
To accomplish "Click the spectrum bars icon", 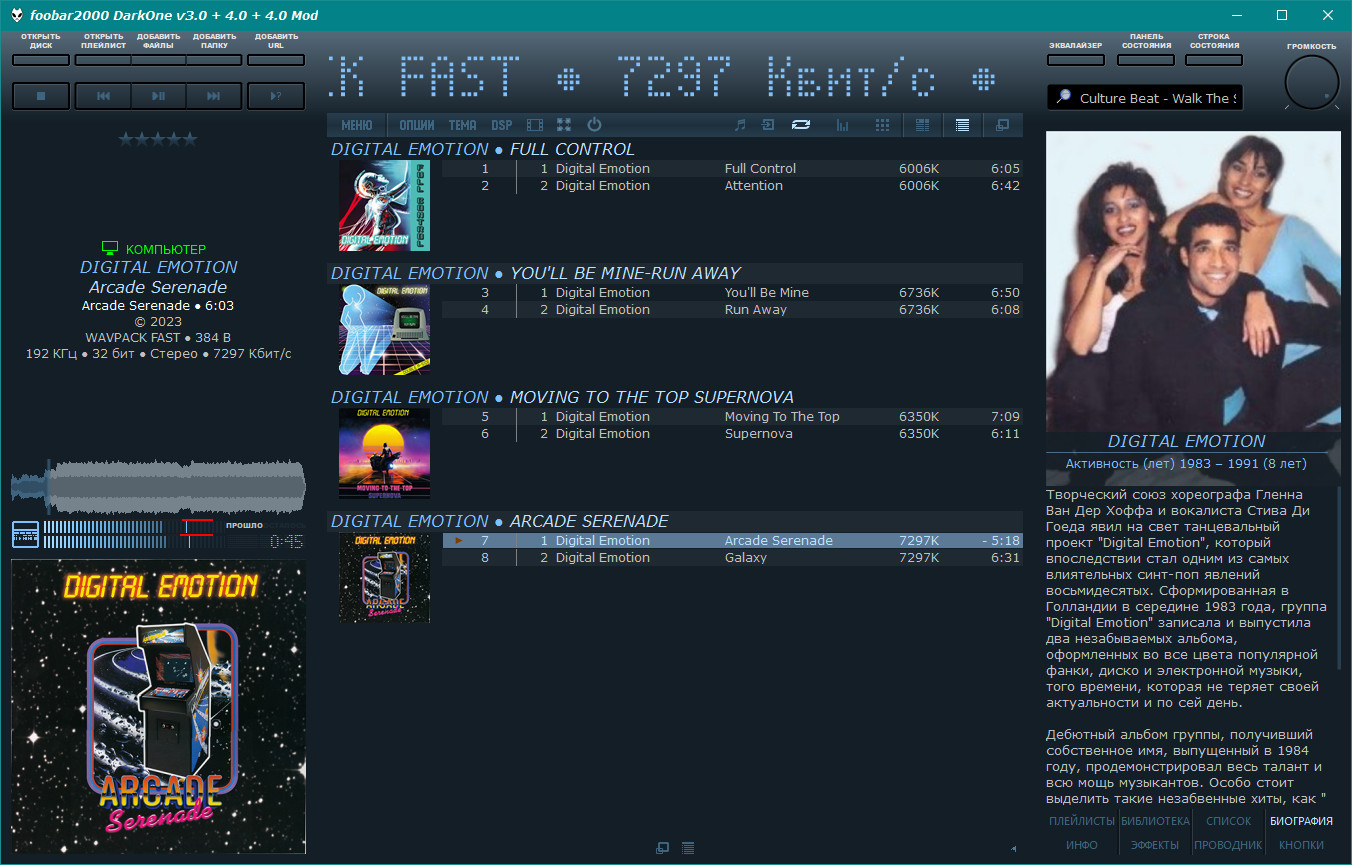I will [843, 125].
